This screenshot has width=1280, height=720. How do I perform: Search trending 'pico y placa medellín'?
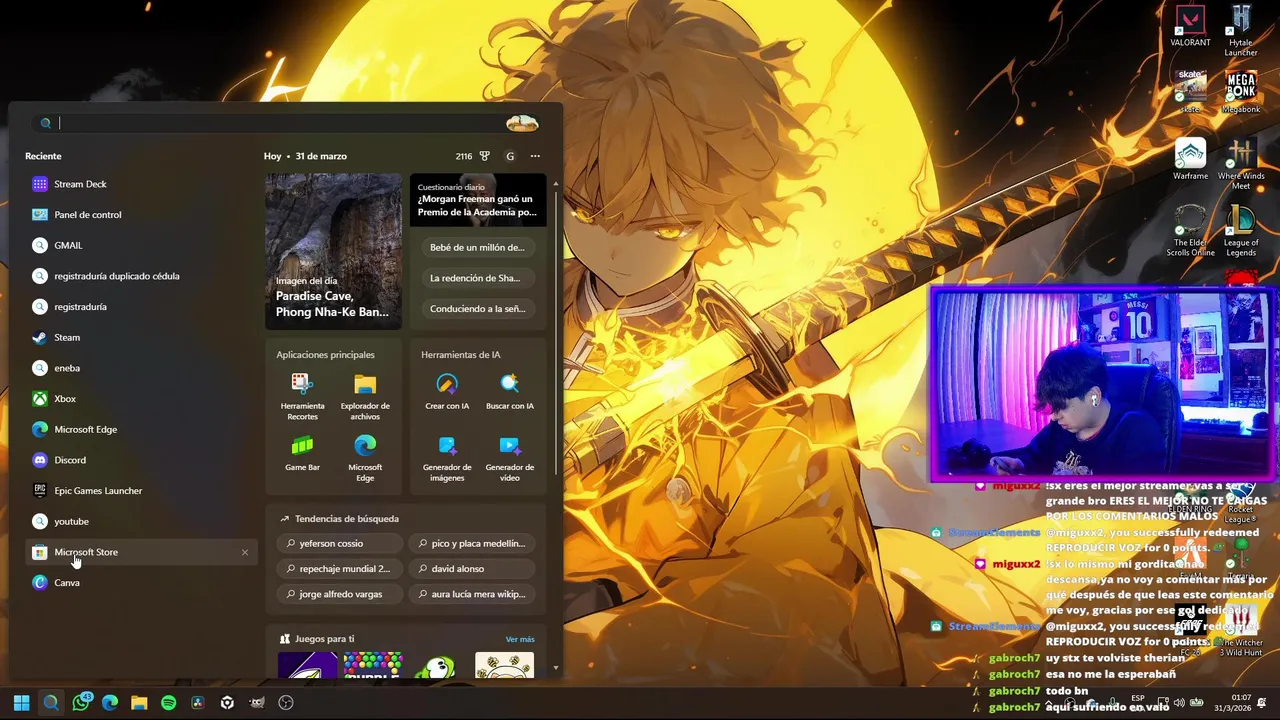click(471, 544)
